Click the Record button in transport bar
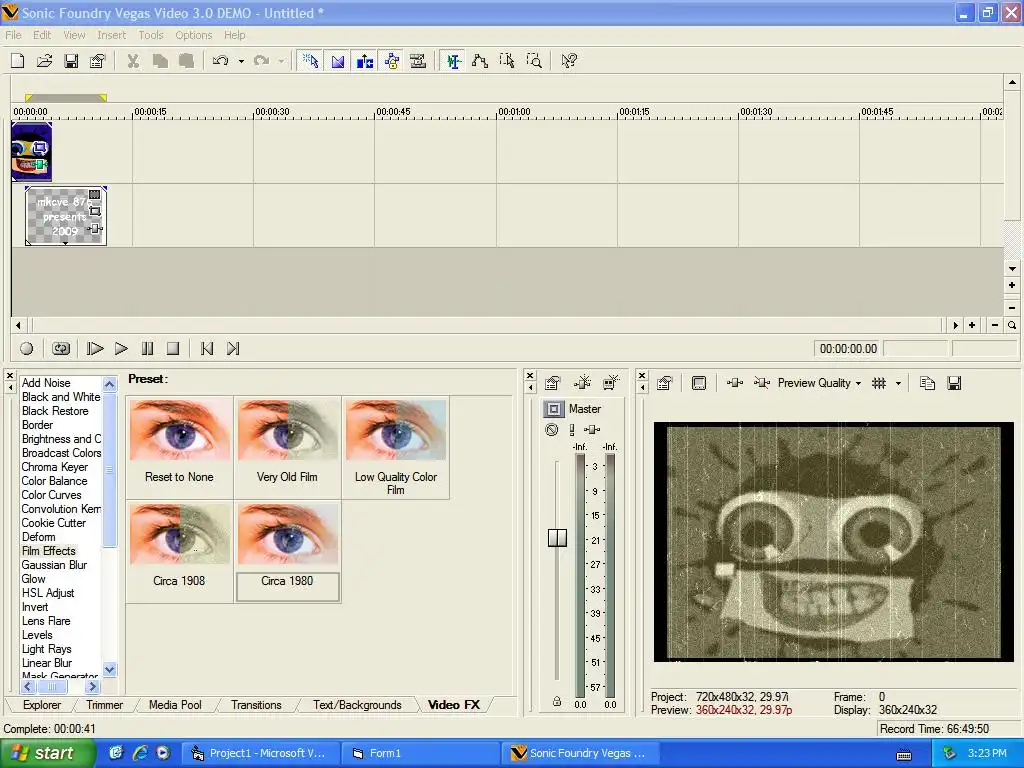This screenshot has width=1024, height=768. coord(27,349)
